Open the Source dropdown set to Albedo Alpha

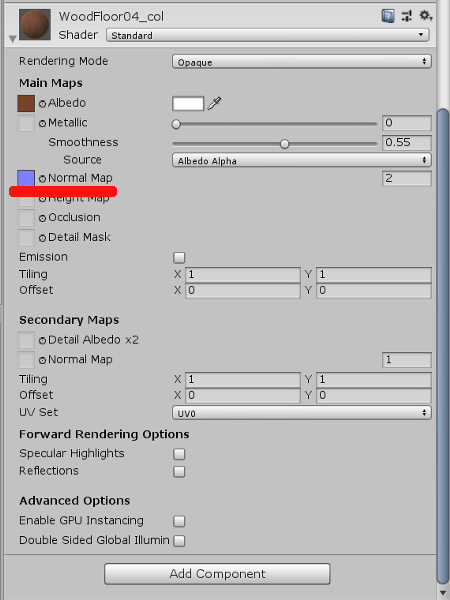point(302,160)
